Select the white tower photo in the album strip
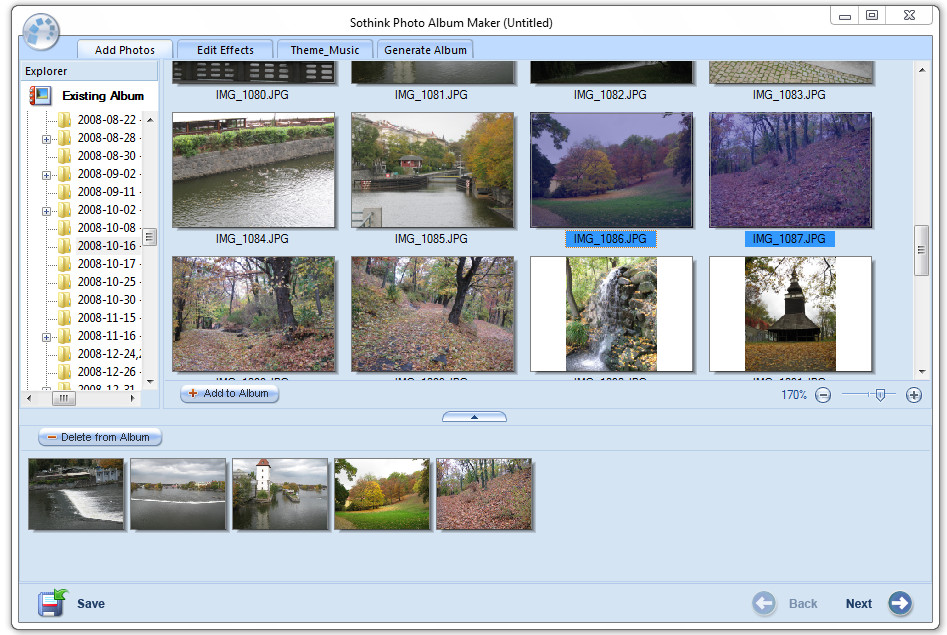Viewport: 947px width, 635px height. (280, 494)
